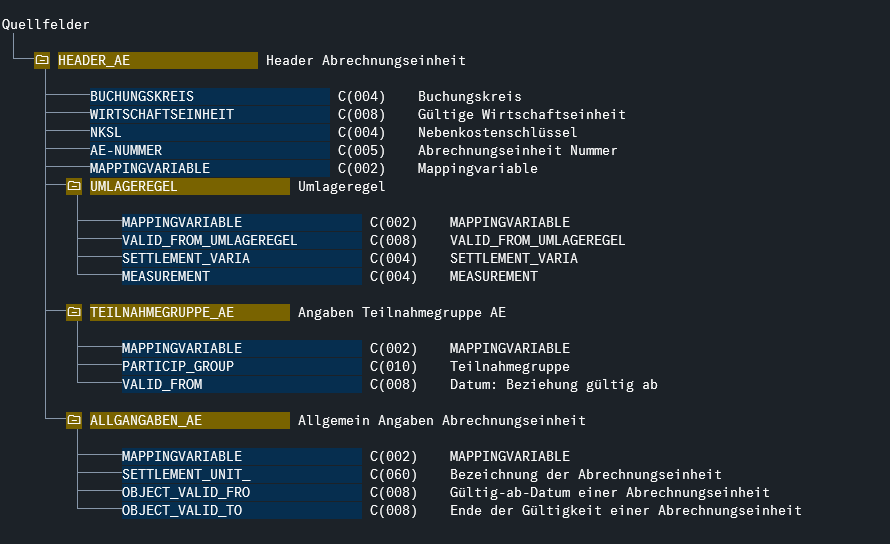Select the AE-NUMMER field
The width and height of the screenshot is (890, 544).
click(x=209, y=150)
